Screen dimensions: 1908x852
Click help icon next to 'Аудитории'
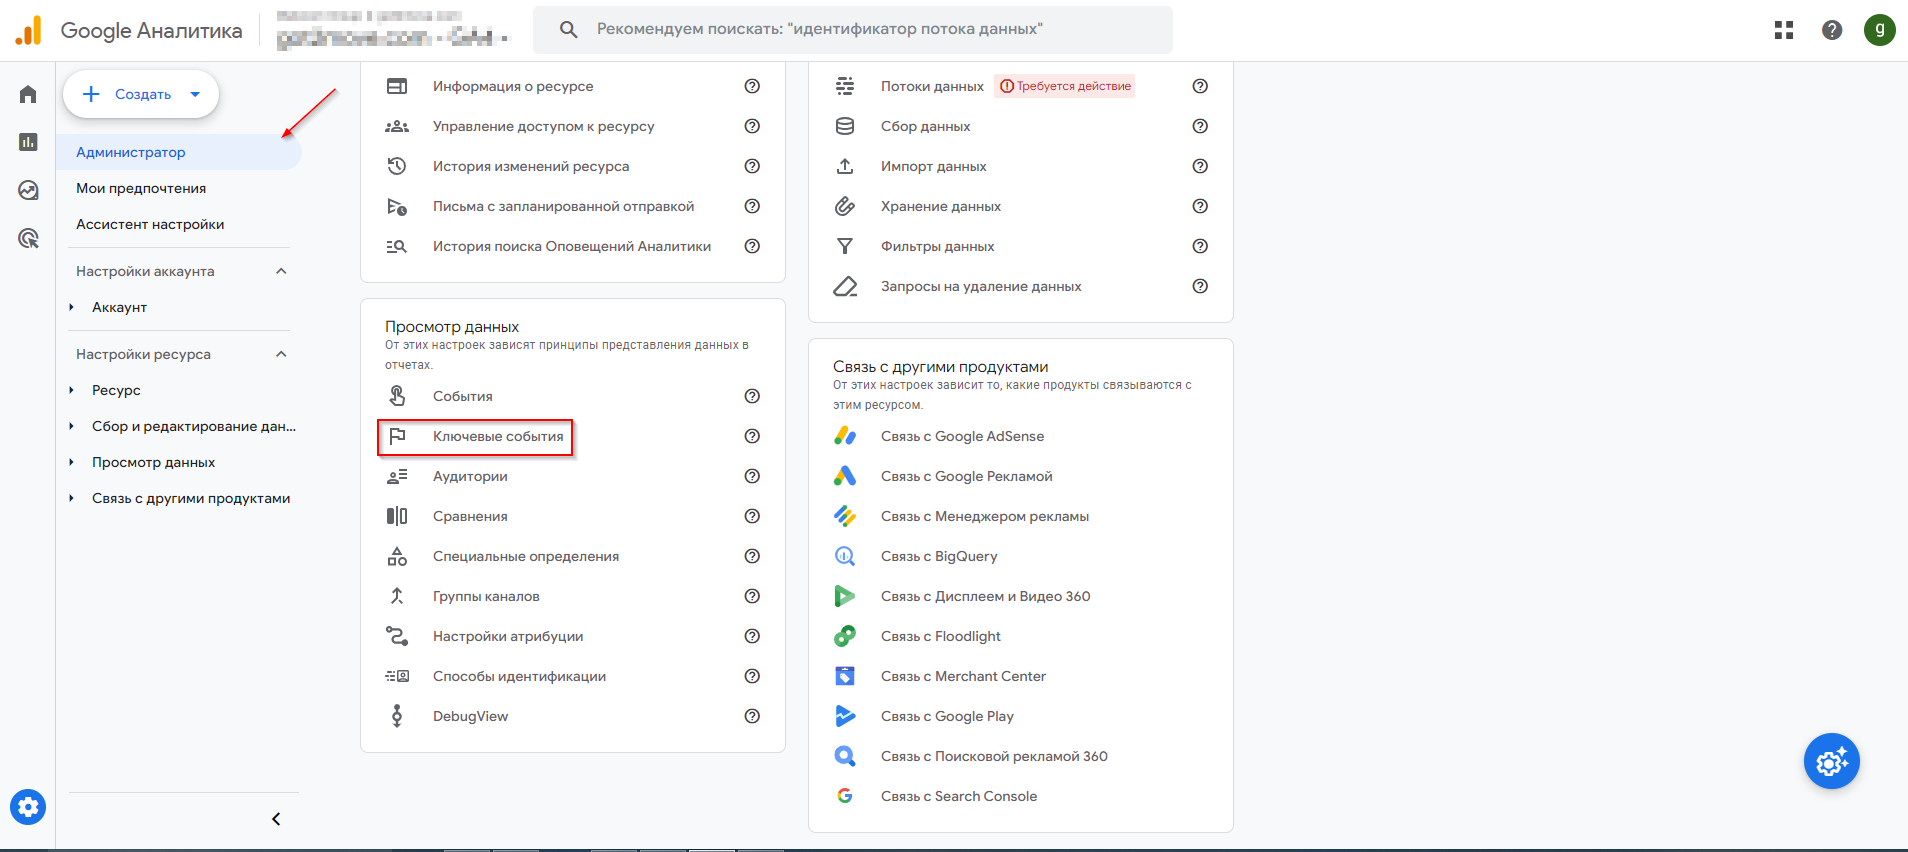752,476
